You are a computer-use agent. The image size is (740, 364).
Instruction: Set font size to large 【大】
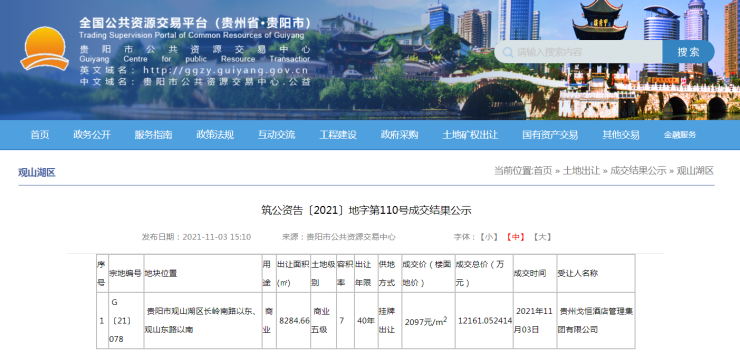click(x=542, y=237)
